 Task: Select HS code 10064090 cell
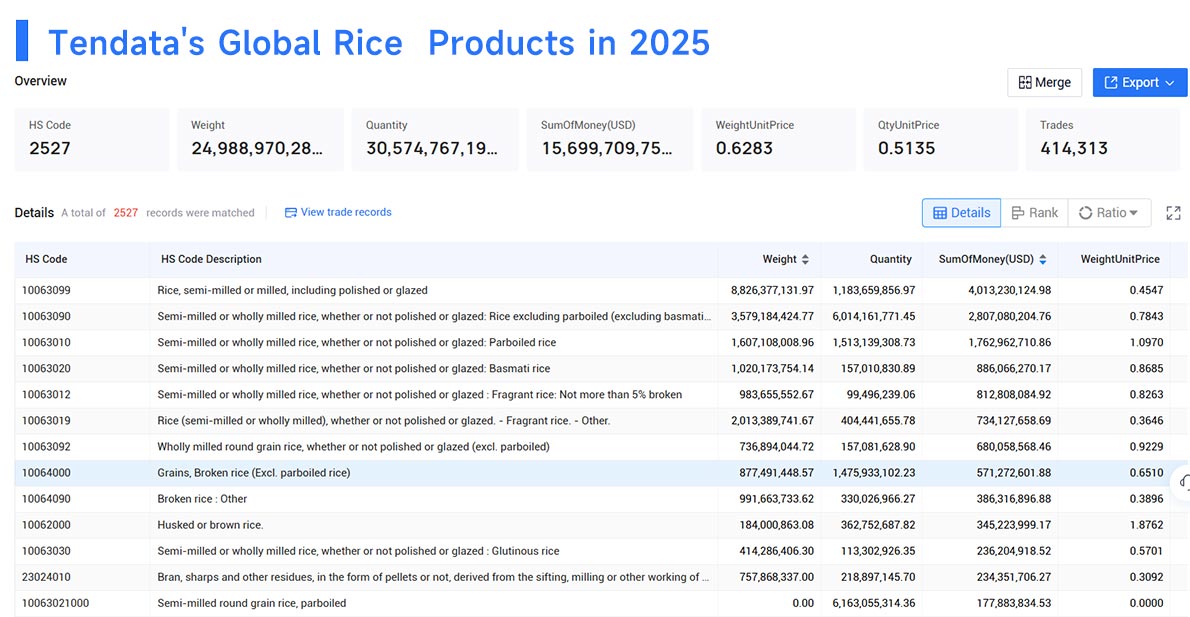click(46, 499)
